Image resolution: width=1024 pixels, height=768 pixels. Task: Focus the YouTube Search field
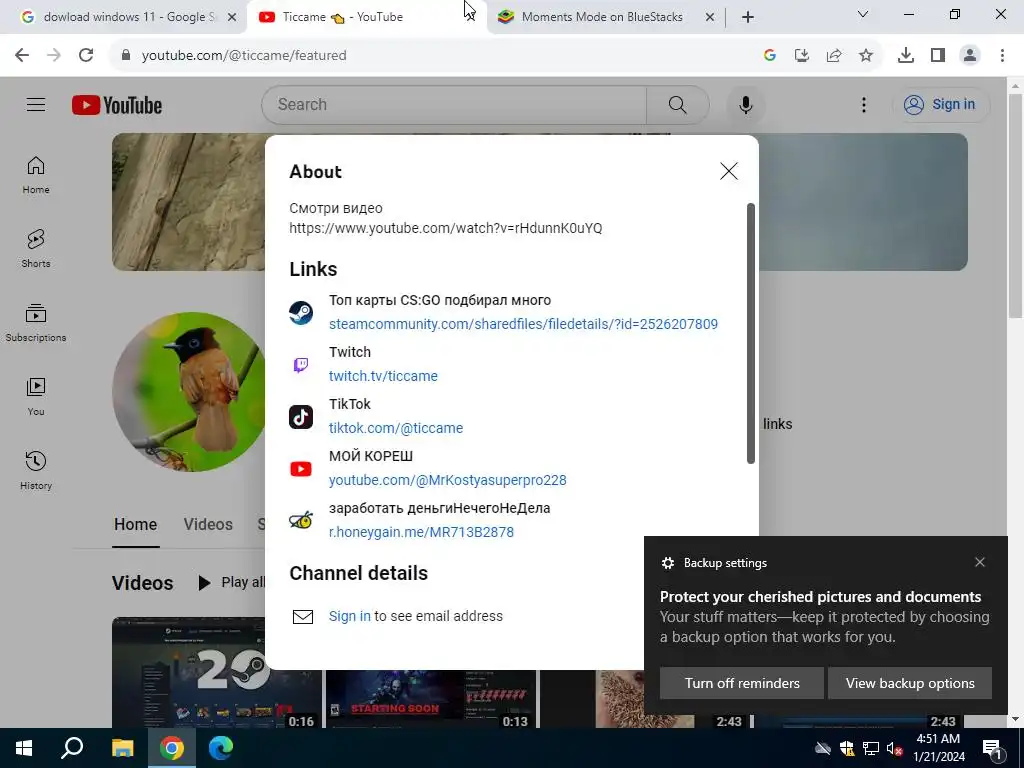(x=454, y=104)
